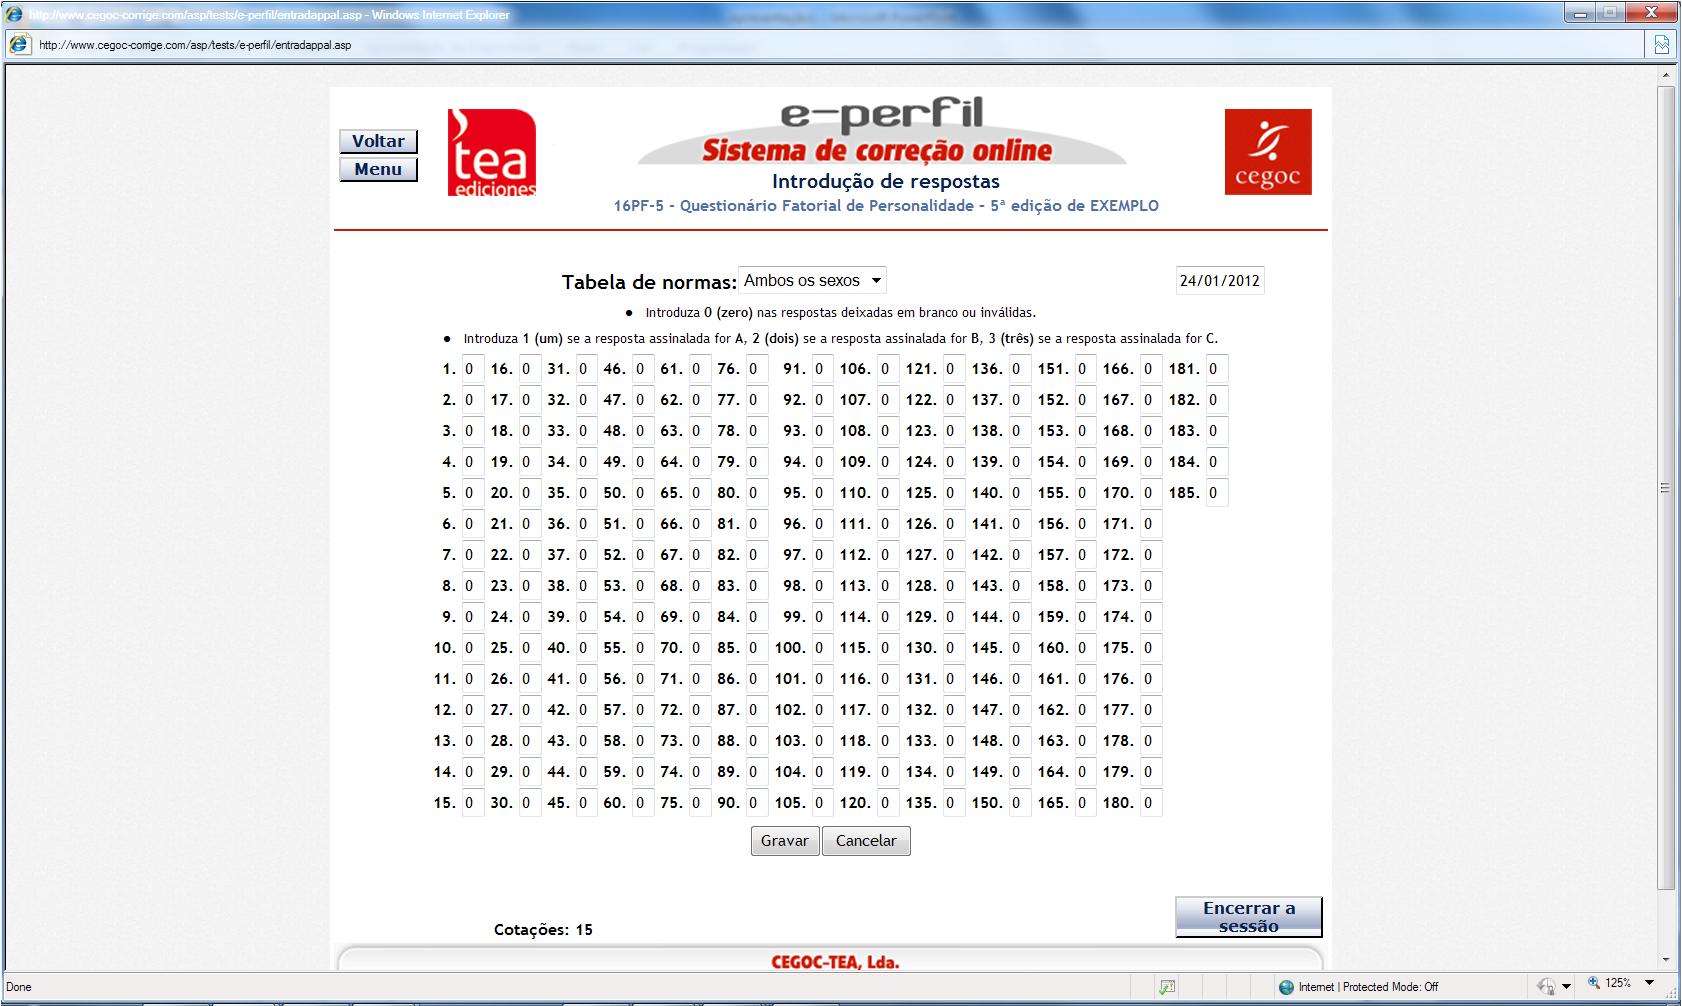Open the Tabela de normas dropdown
The height and width of the screenshot is (1006, 1682).
tap(812, 281)
